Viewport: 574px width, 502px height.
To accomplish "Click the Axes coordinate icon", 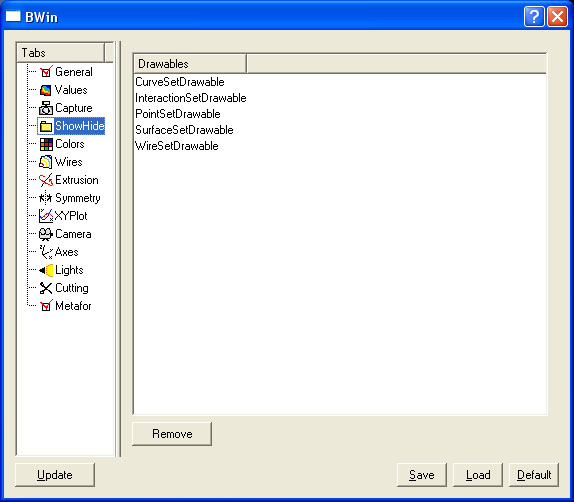I will (x=46, y=252).
